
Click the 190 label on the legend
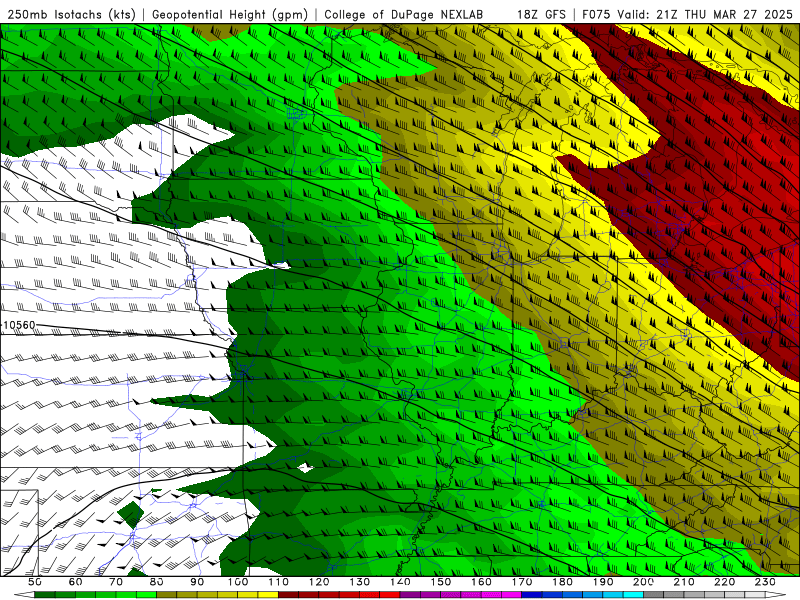coord(603,582)
